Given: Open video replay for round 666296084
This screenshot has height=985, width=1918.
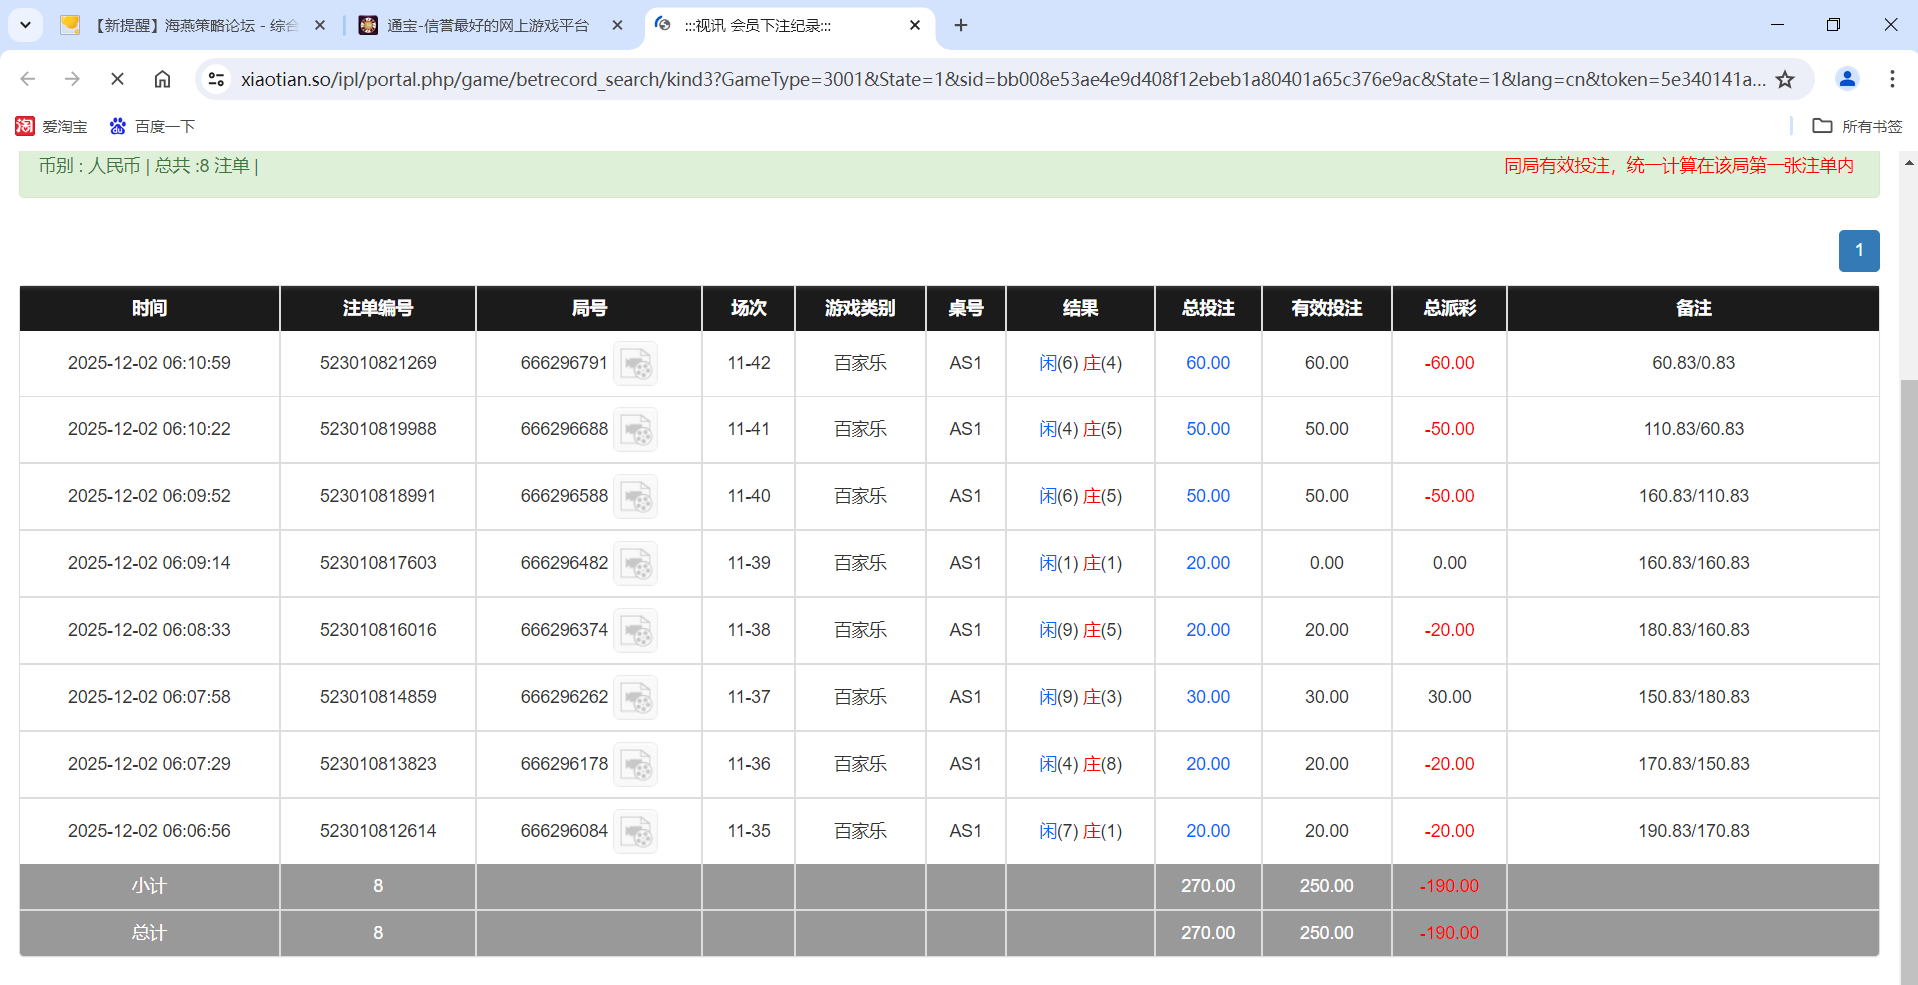Looking at the screenshot, I should point(637,831).
